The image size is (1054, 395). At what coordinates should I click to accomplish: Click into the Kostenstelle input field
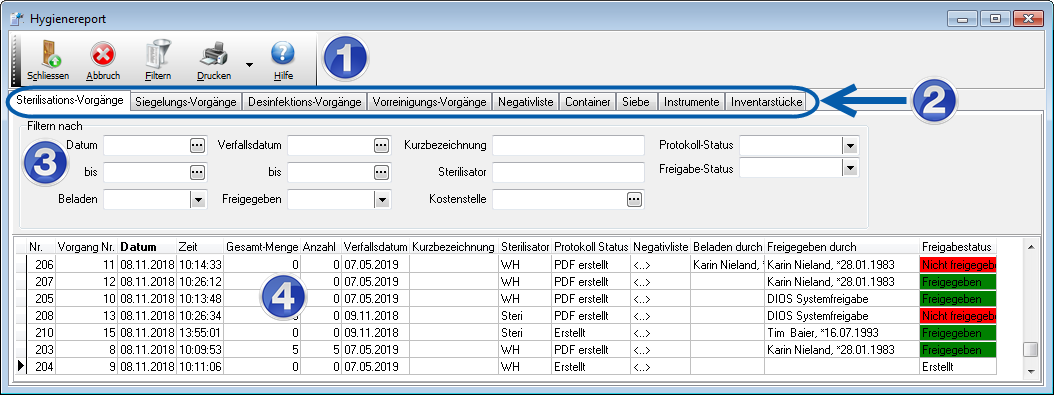coord(559,199)
